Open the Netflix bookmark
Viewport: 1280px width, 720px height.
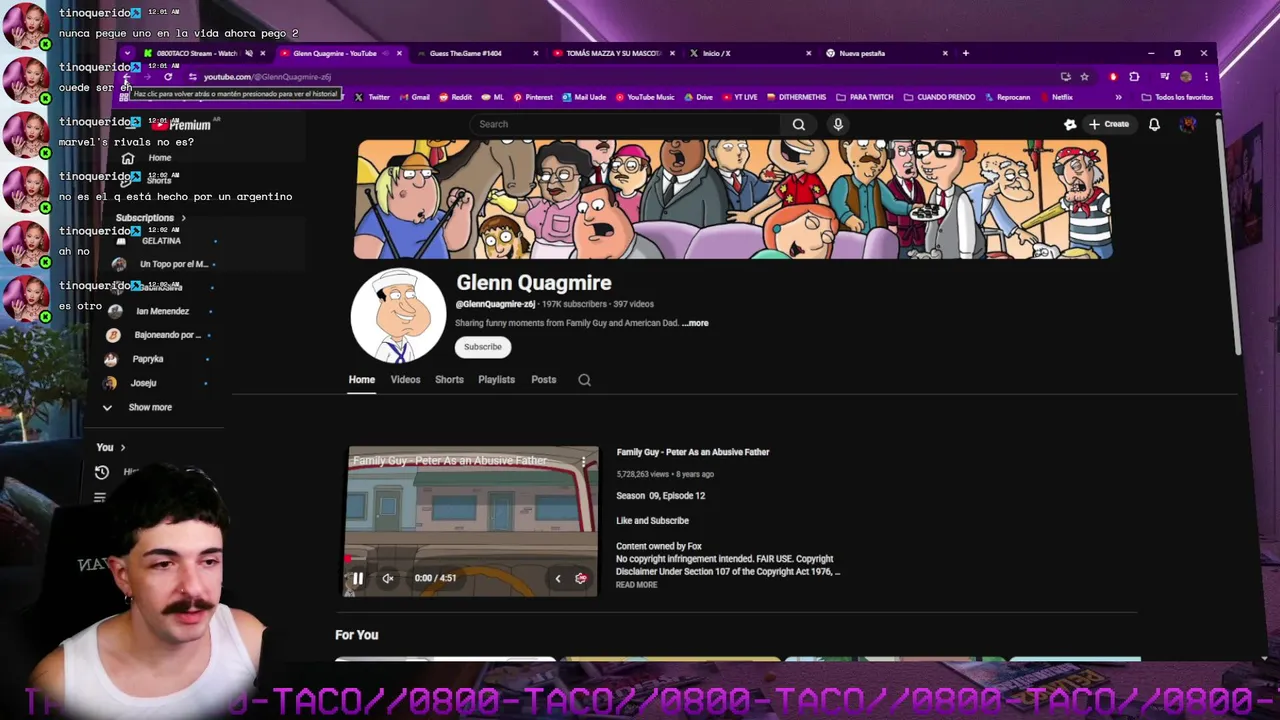click(1056, 97)
